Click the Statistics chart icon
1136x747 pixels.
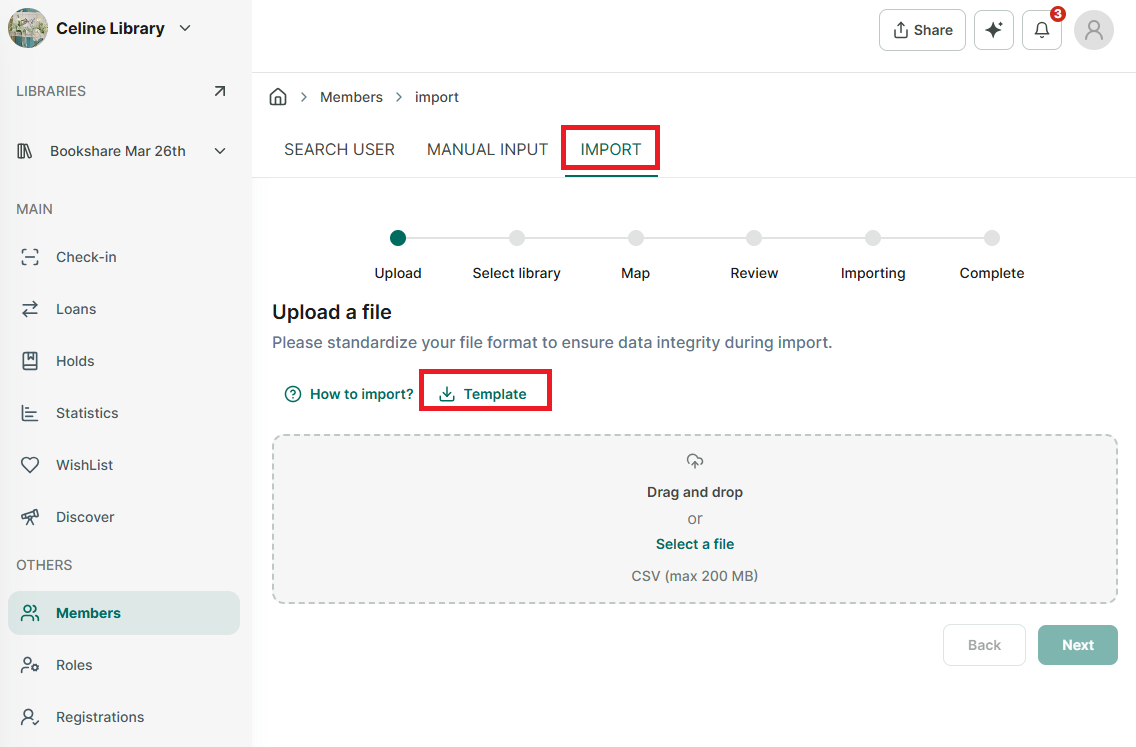tap(30, 413)
